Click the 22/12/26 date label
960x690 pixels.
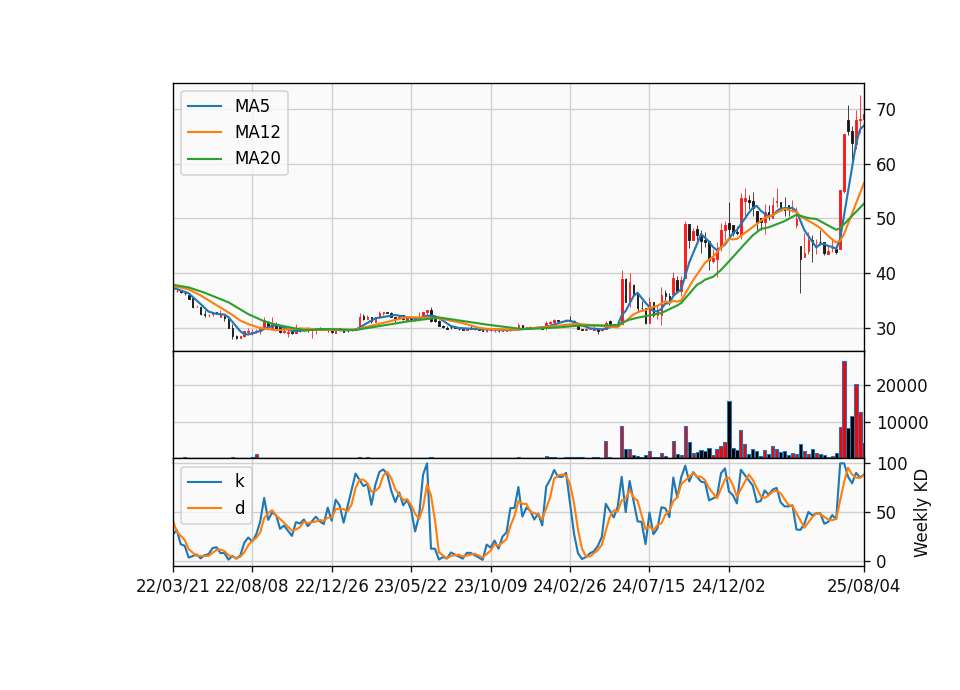click(332, 586)
